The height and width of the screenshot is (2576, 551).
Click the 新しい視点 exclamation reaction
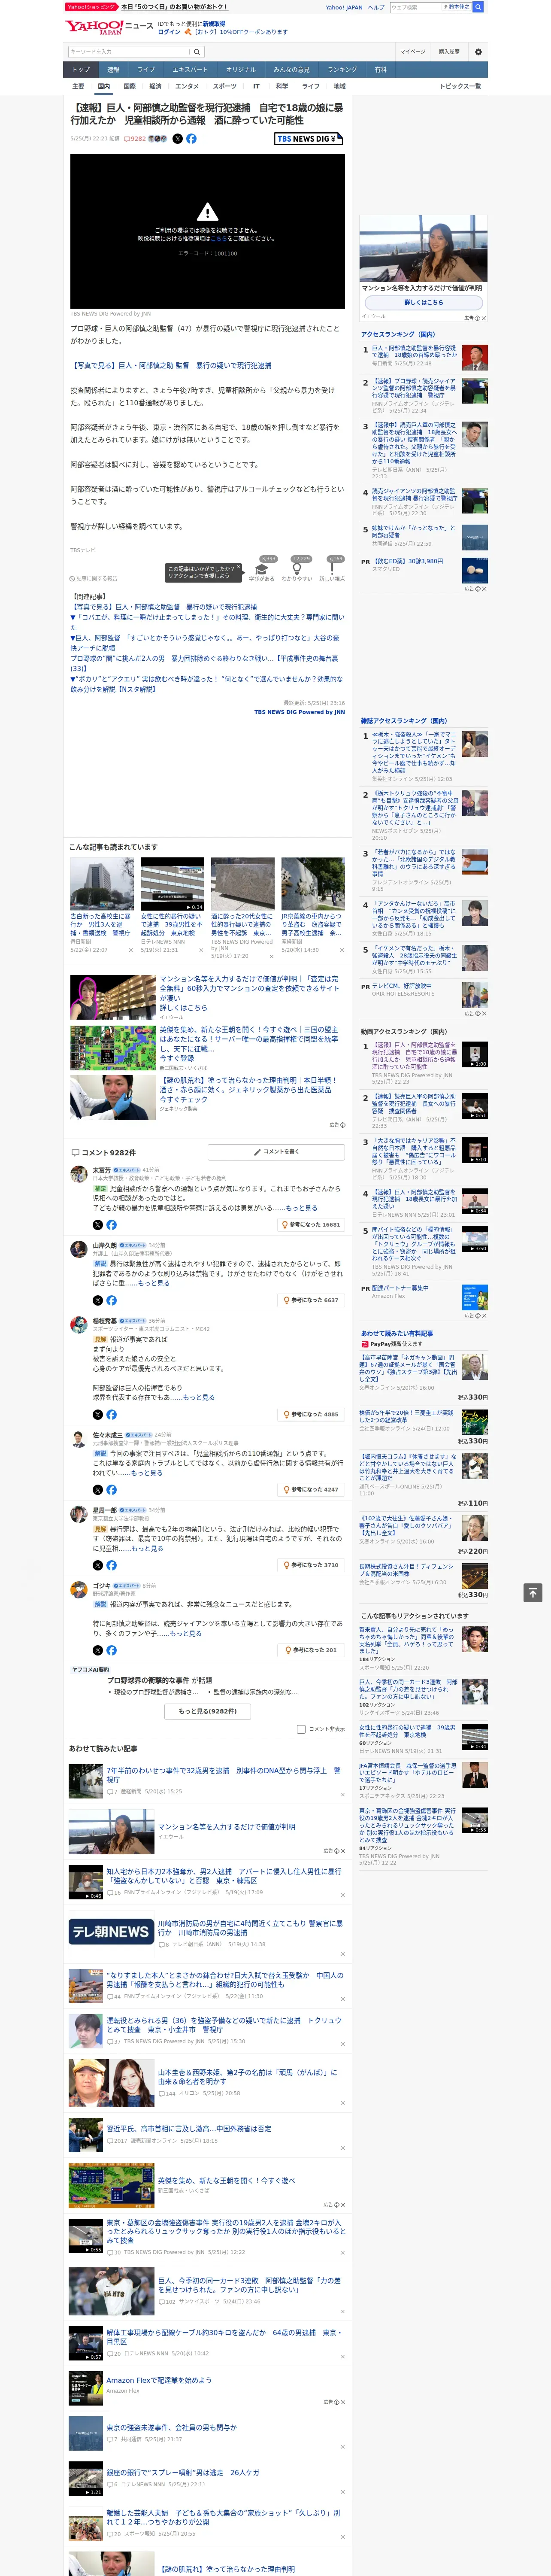point(332,569)
